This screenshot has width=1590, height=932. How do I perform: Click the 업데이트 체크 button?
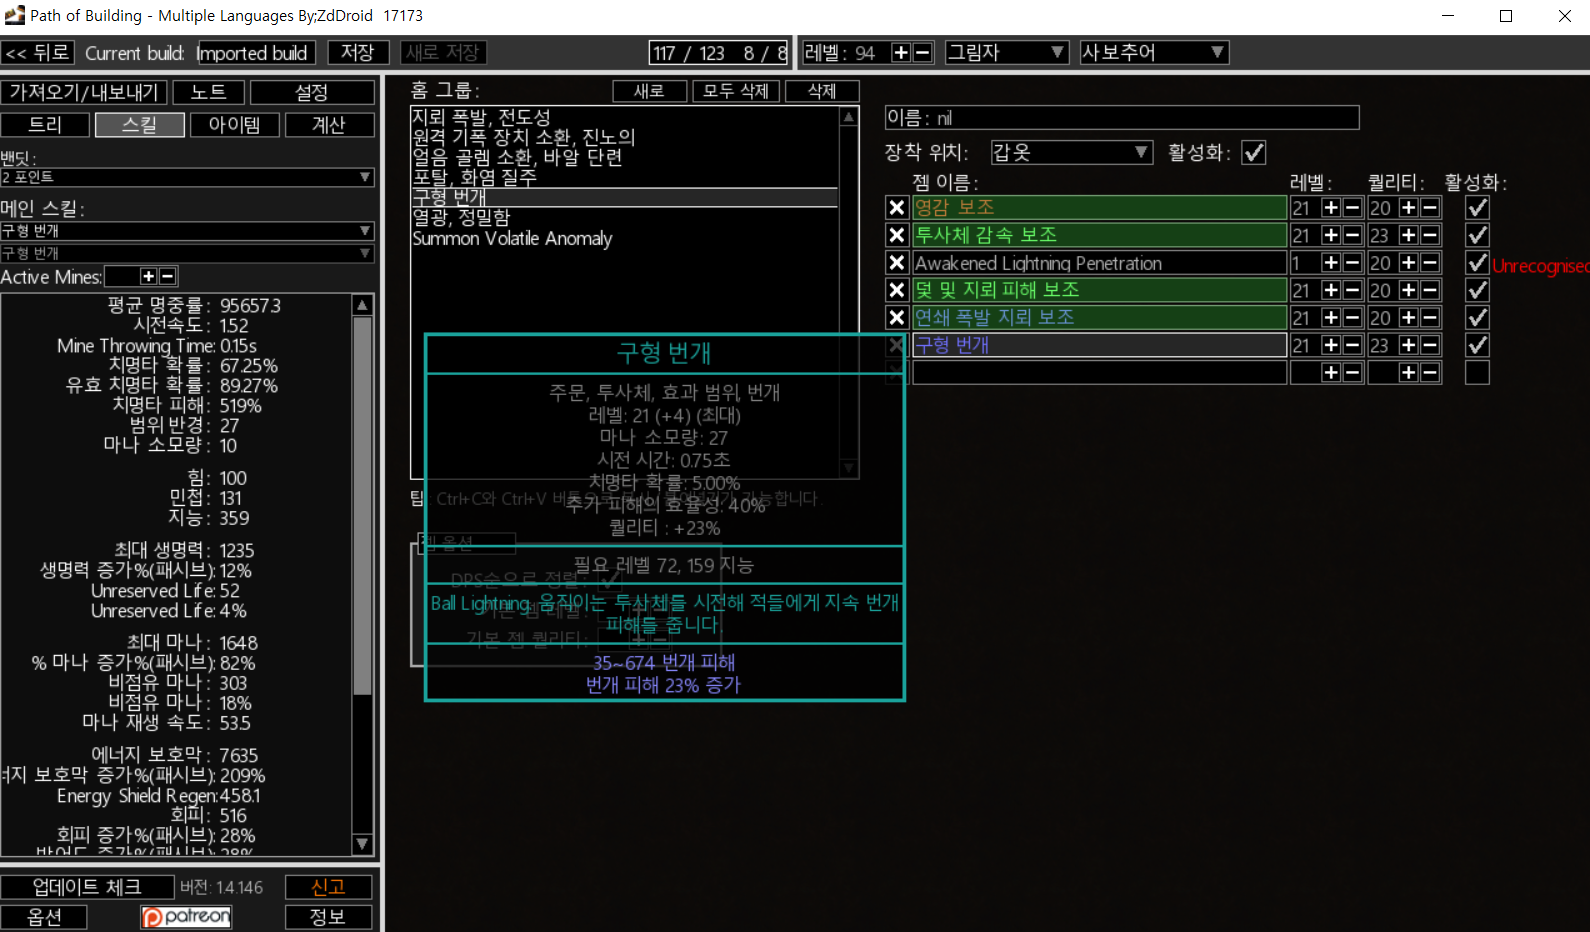coord(87,887)
